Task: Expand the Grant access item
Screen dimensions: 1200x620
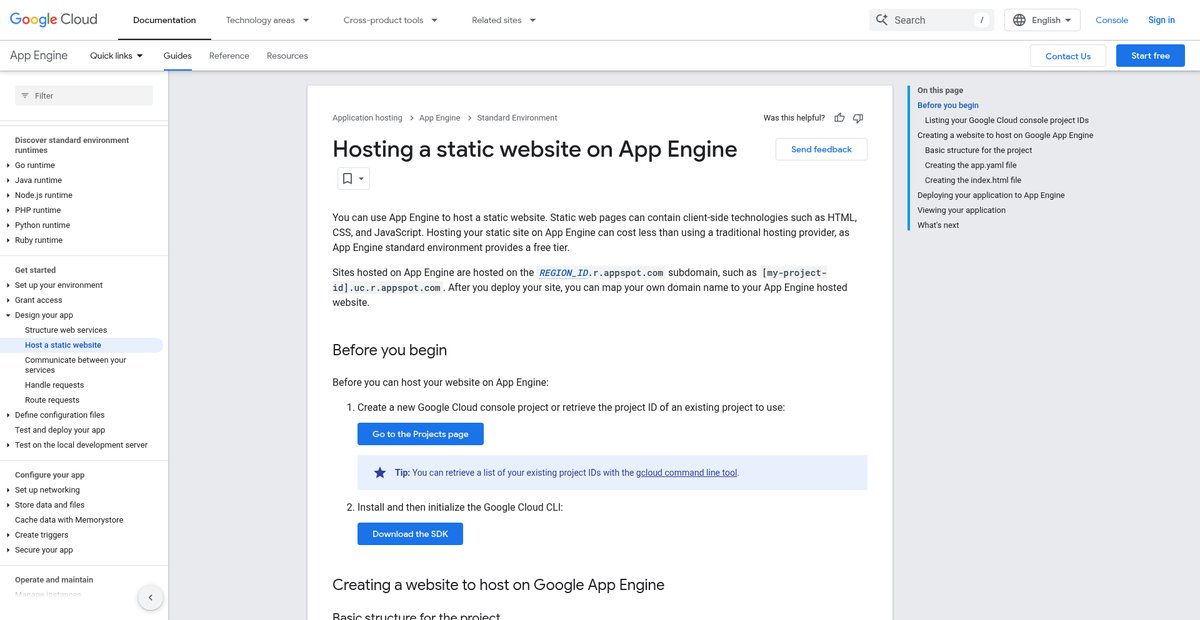Action: pos(9,300)
